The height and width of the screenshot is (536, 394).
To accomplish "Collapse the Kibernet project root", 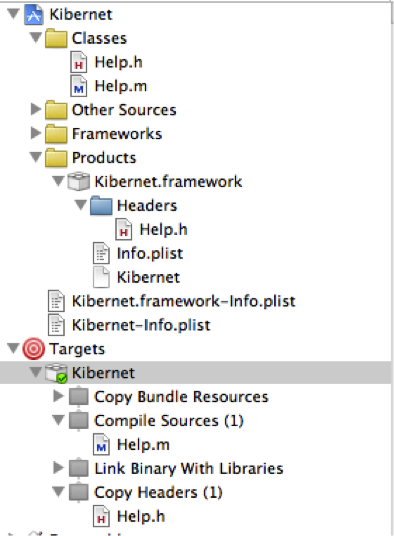I will [13, 14].
